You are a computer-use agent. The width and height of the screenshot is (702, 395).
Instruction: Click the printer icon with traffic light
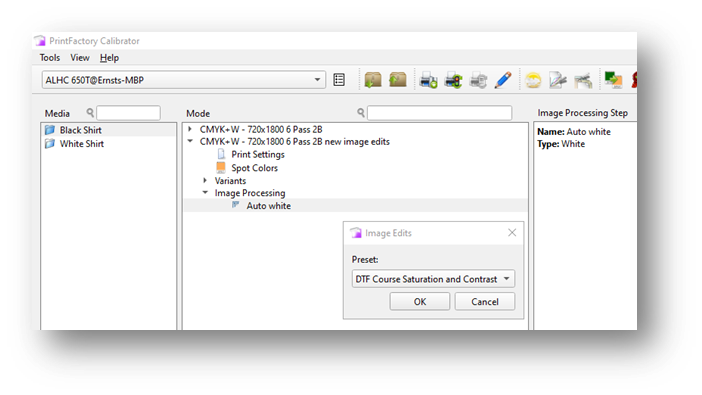(x=453, y=81)
